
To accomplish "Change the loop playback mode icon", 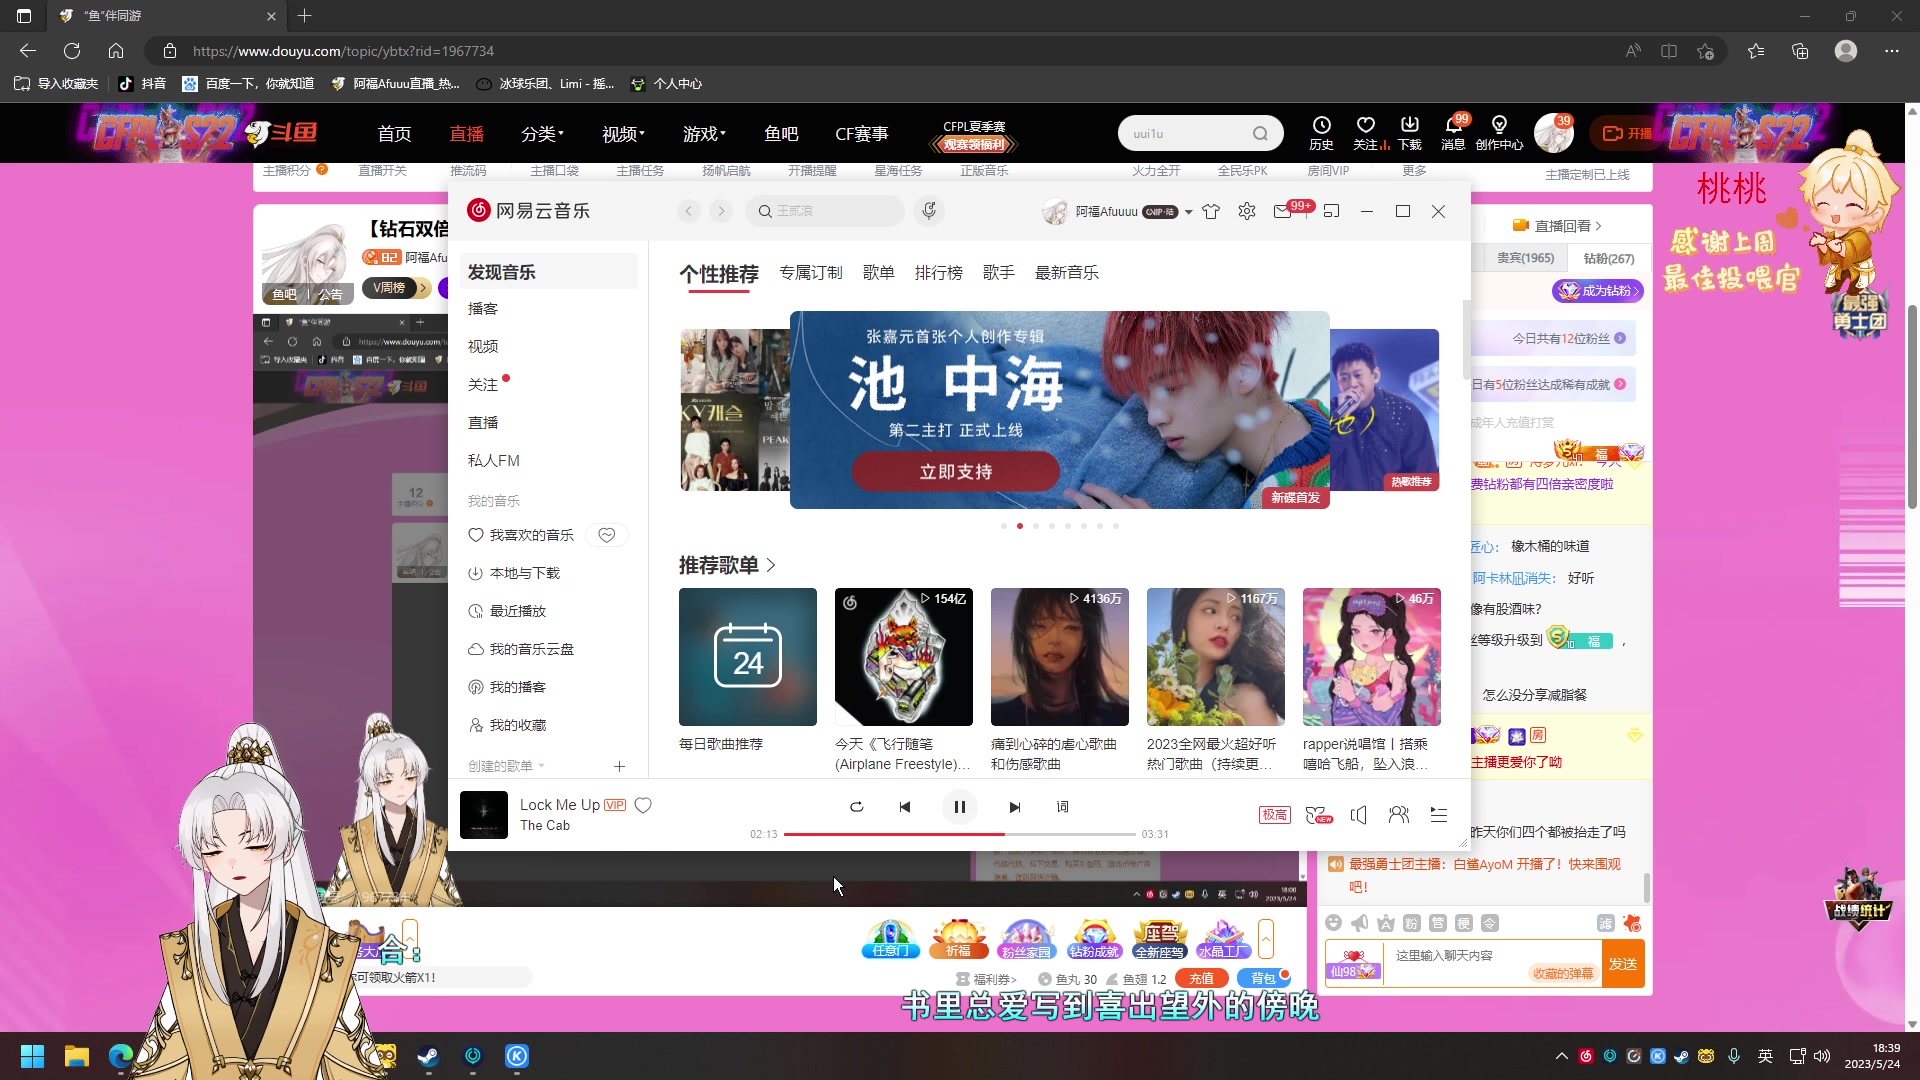I will click(856, 807).
